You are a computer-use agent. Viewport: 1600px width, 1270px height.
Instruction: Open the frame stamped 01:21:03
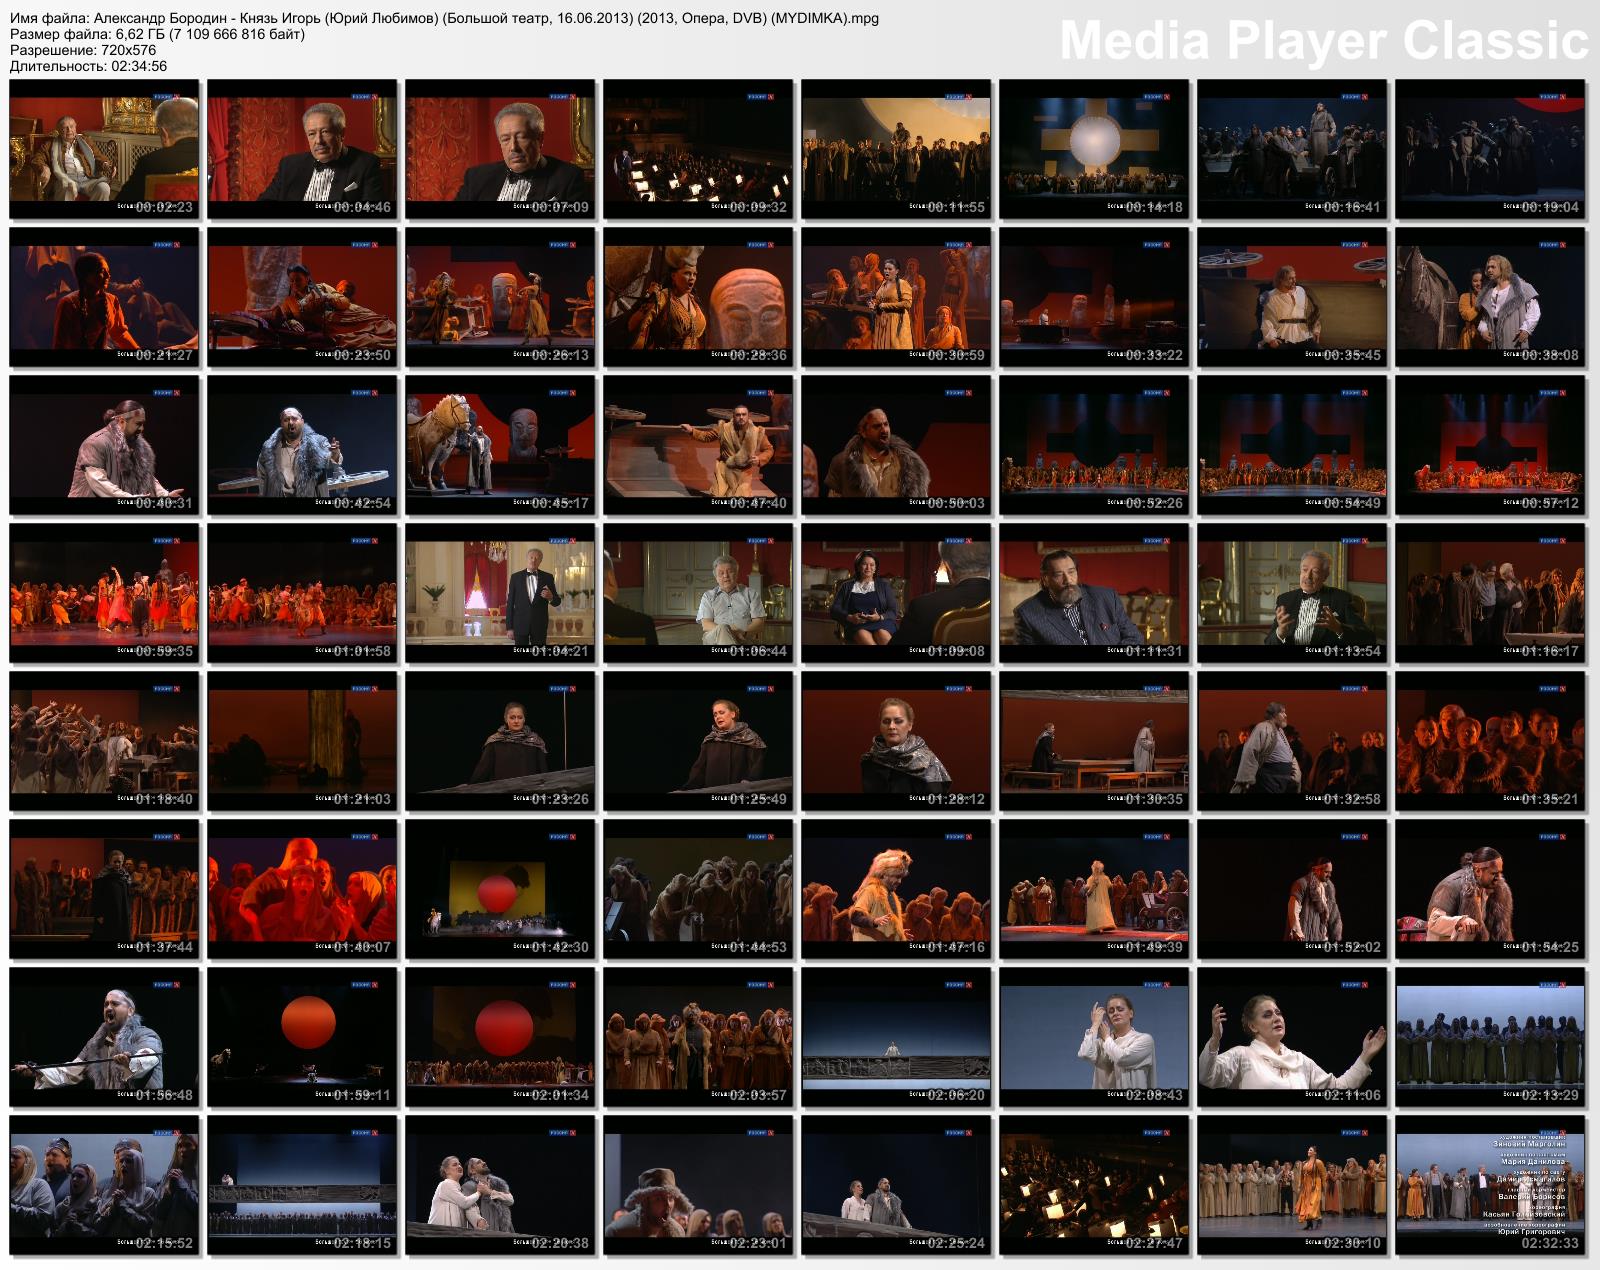[x=302, y=742]
